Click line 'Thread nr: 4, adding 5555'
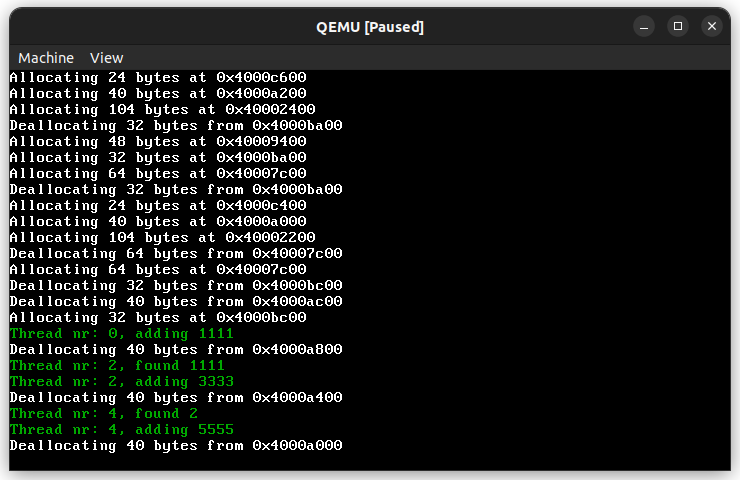 pyautogui.click(x=122, y=430)
